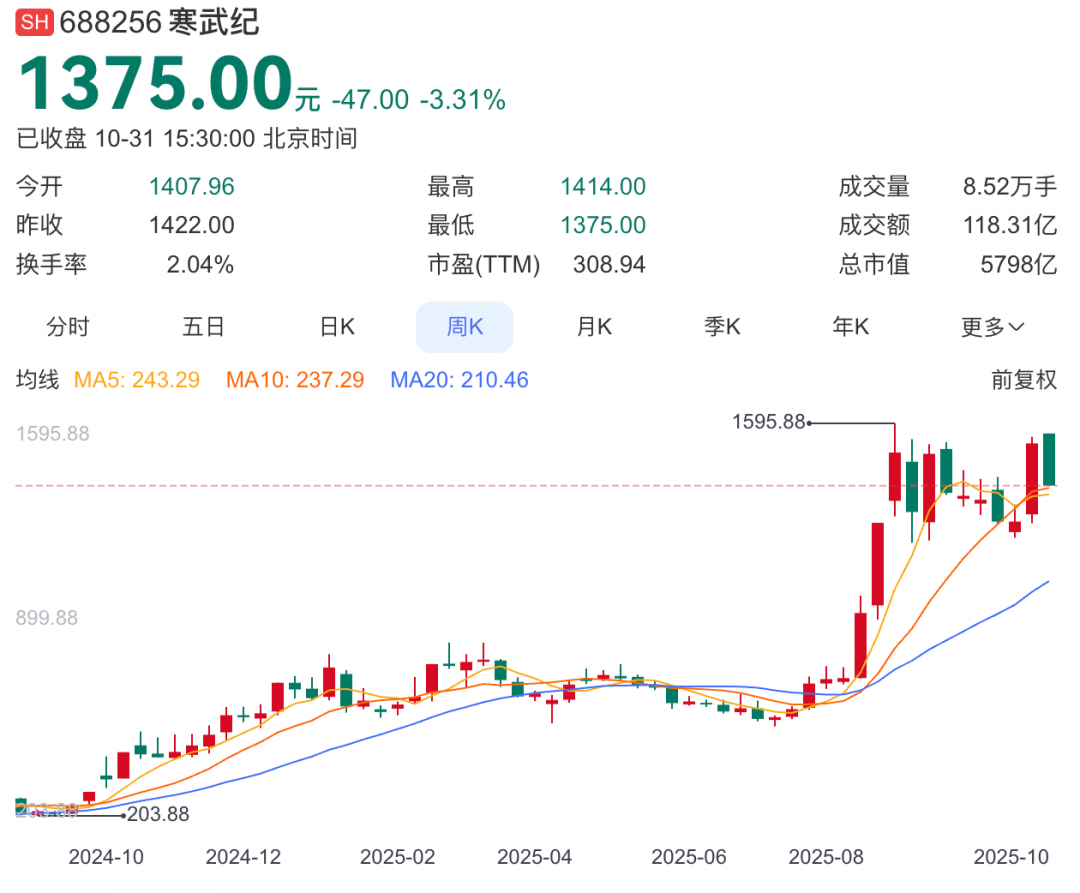Switch to the 五日 chart tab

pyautogui.click(x=203, y=326)
